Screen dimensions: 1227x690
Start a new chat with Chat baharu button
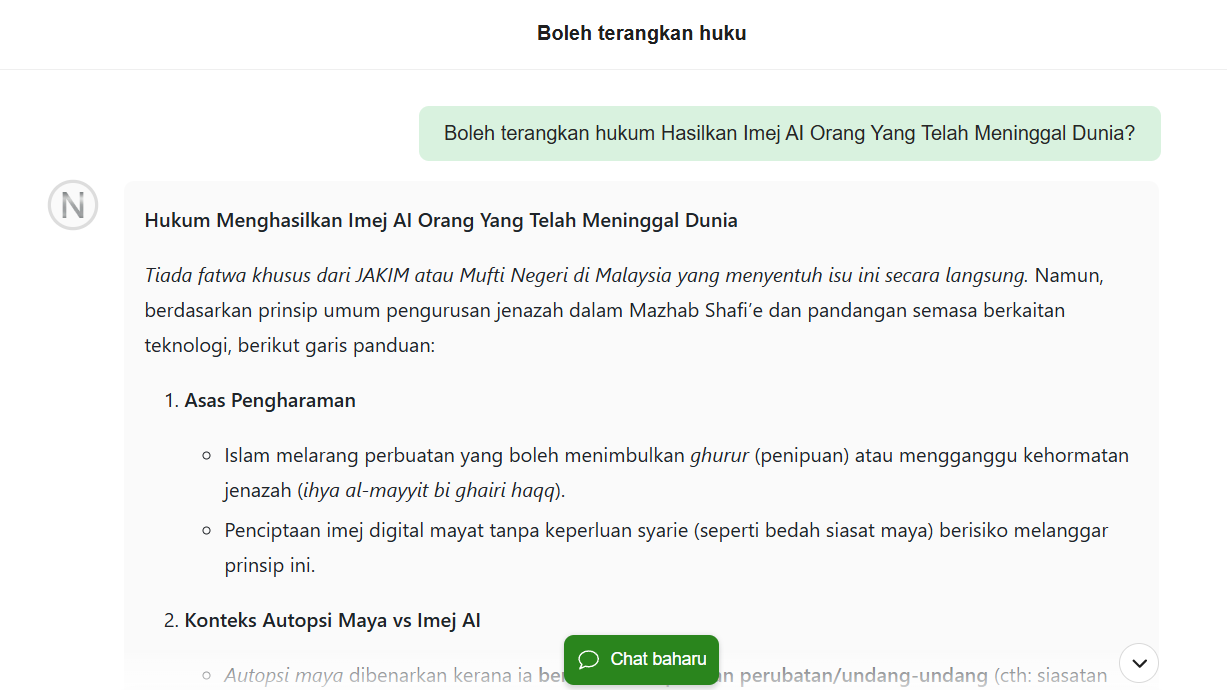click(641, 659)
